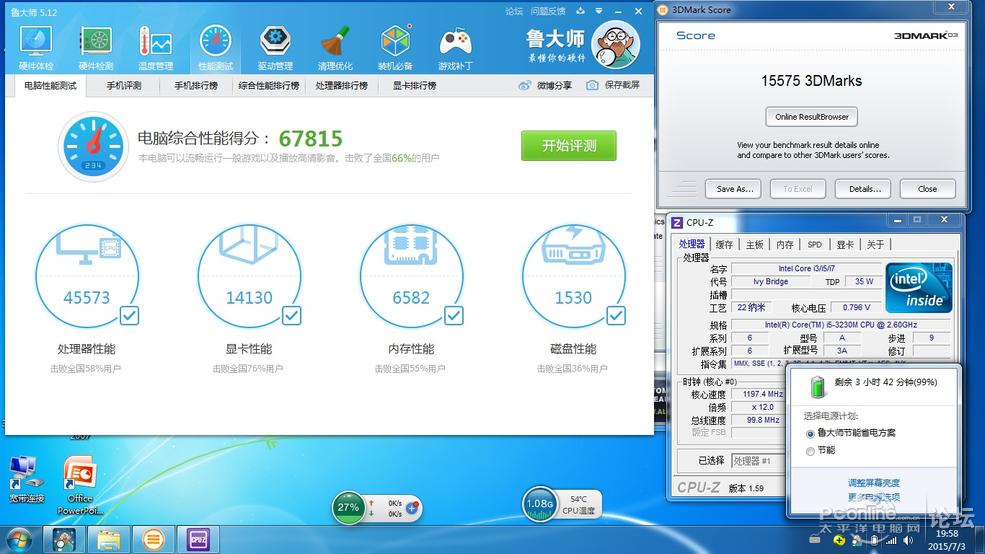Open the 宽带连接 desktop shortcut
This screenshot has height=554, width=985.
click(26, 480)
